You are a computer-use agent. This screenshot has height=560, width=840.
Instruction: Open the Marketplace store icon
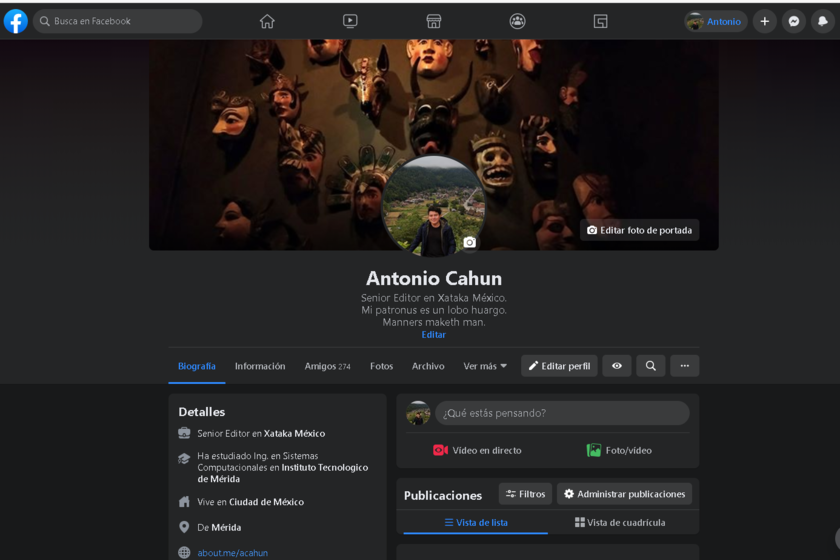434,21
